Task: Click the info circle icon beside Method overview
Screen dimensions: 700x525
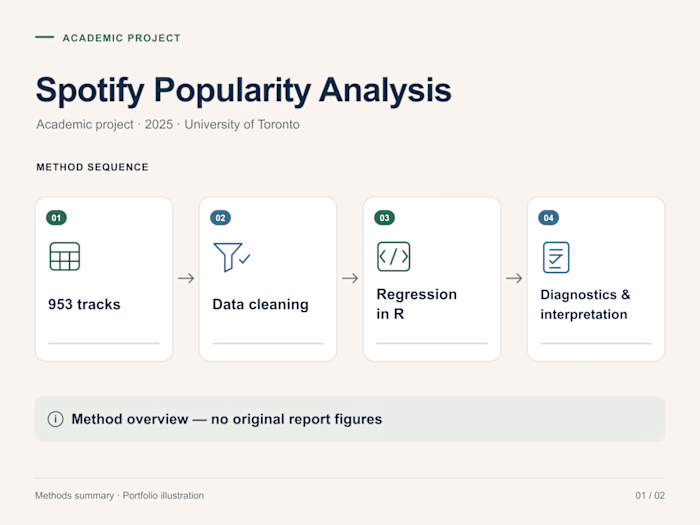Action: point(55,419)
